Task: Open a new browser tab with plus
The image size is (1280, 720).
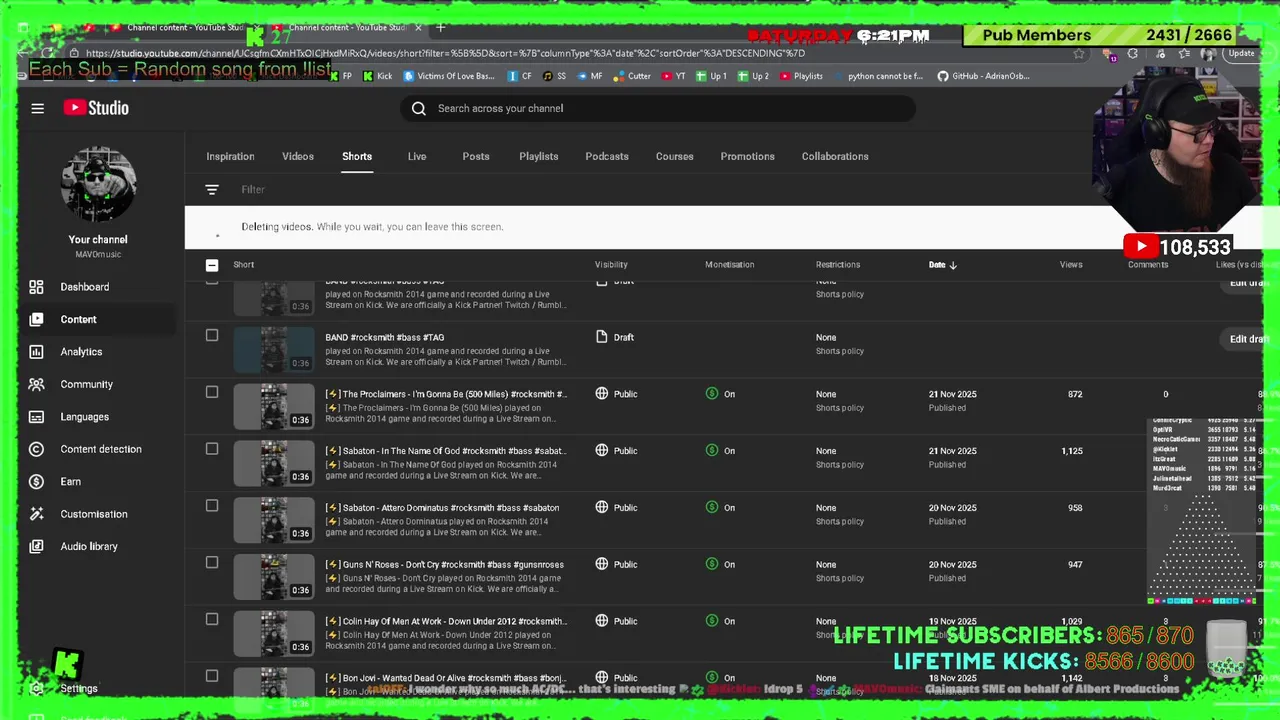Action: [440, 27]
